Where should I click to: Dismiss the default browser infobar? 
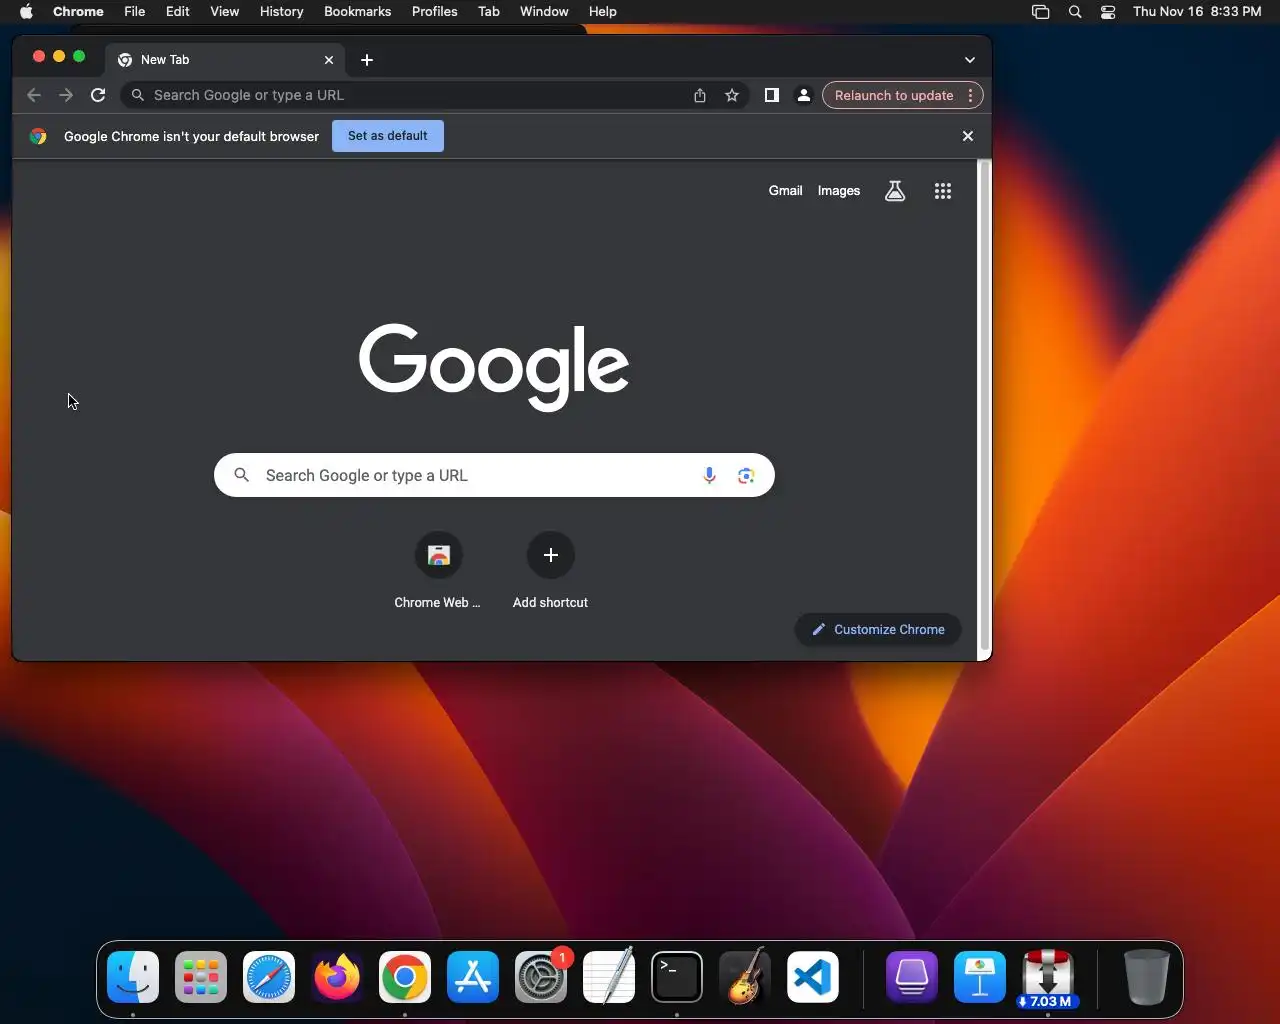(x=968, y=136)
